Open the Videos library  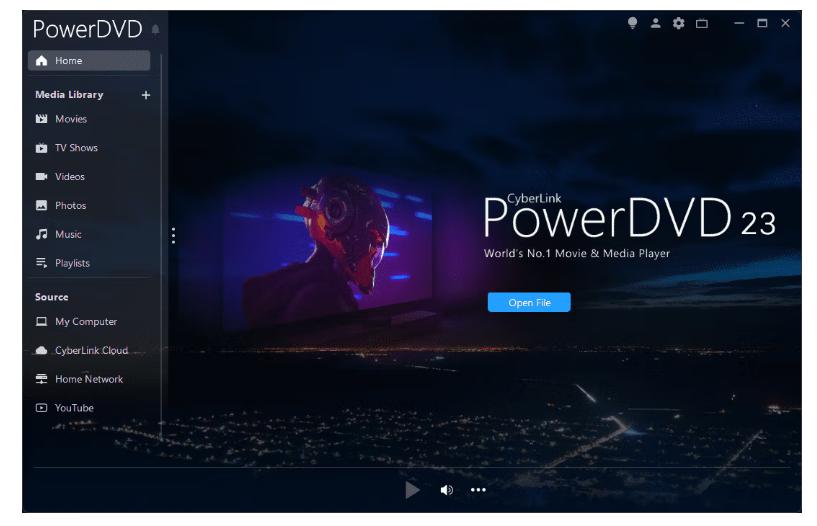point(69,177)
